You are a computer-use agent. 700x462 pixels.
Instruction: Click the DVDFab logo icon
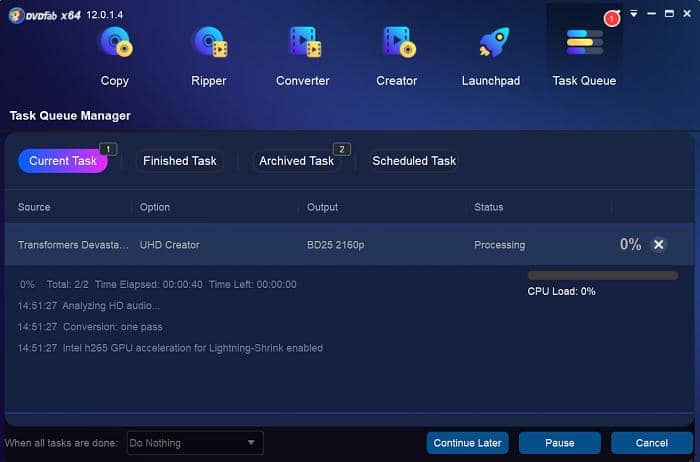point(16,15)
